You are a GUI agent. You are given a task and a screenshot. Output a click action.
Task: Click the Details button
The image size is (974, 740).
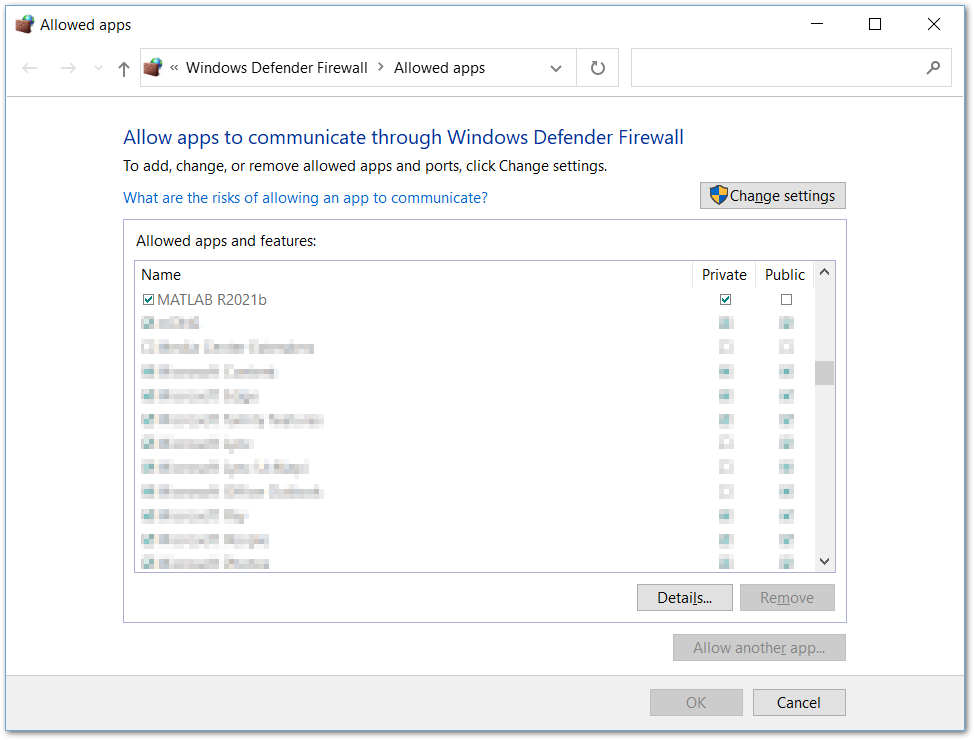(x=684, y=597)
